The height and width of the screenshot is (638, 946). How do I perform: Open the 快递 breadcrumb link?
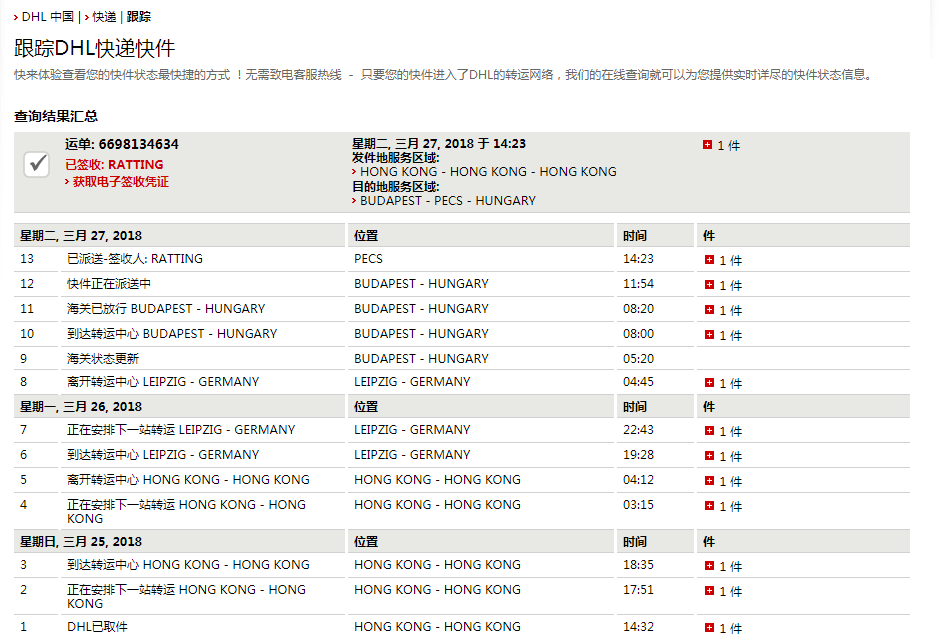click(x=104, y=17)
